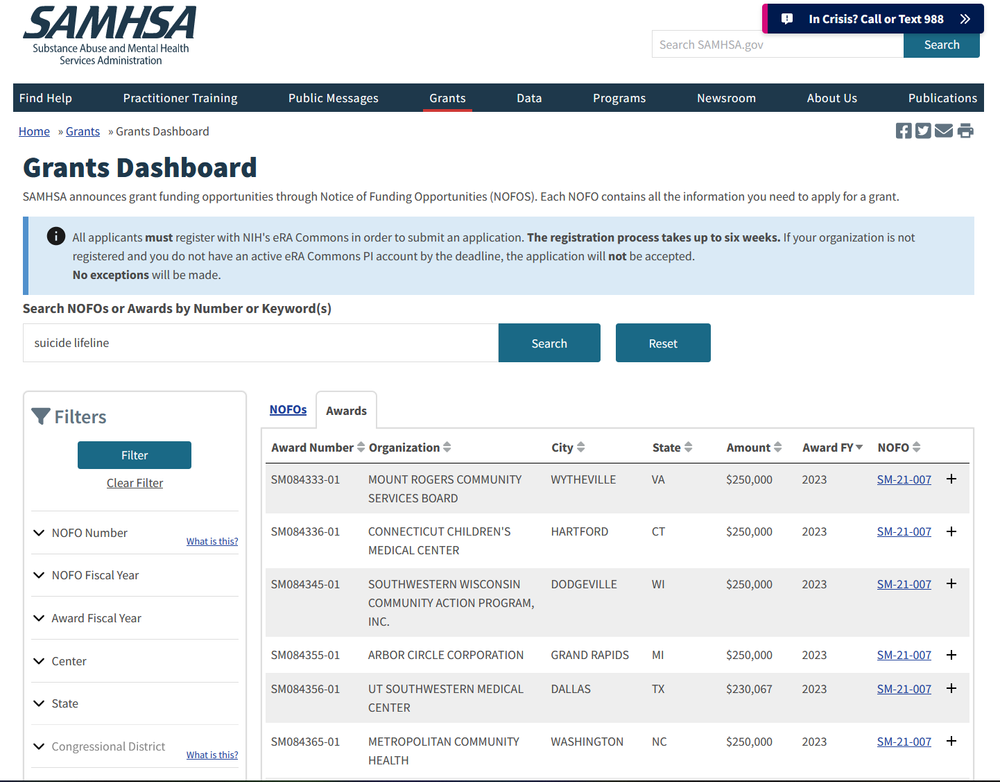This screenshot has height=782, width=1000.
Task: Open What is this? beside NOFO Number
Action: point(212,541)
